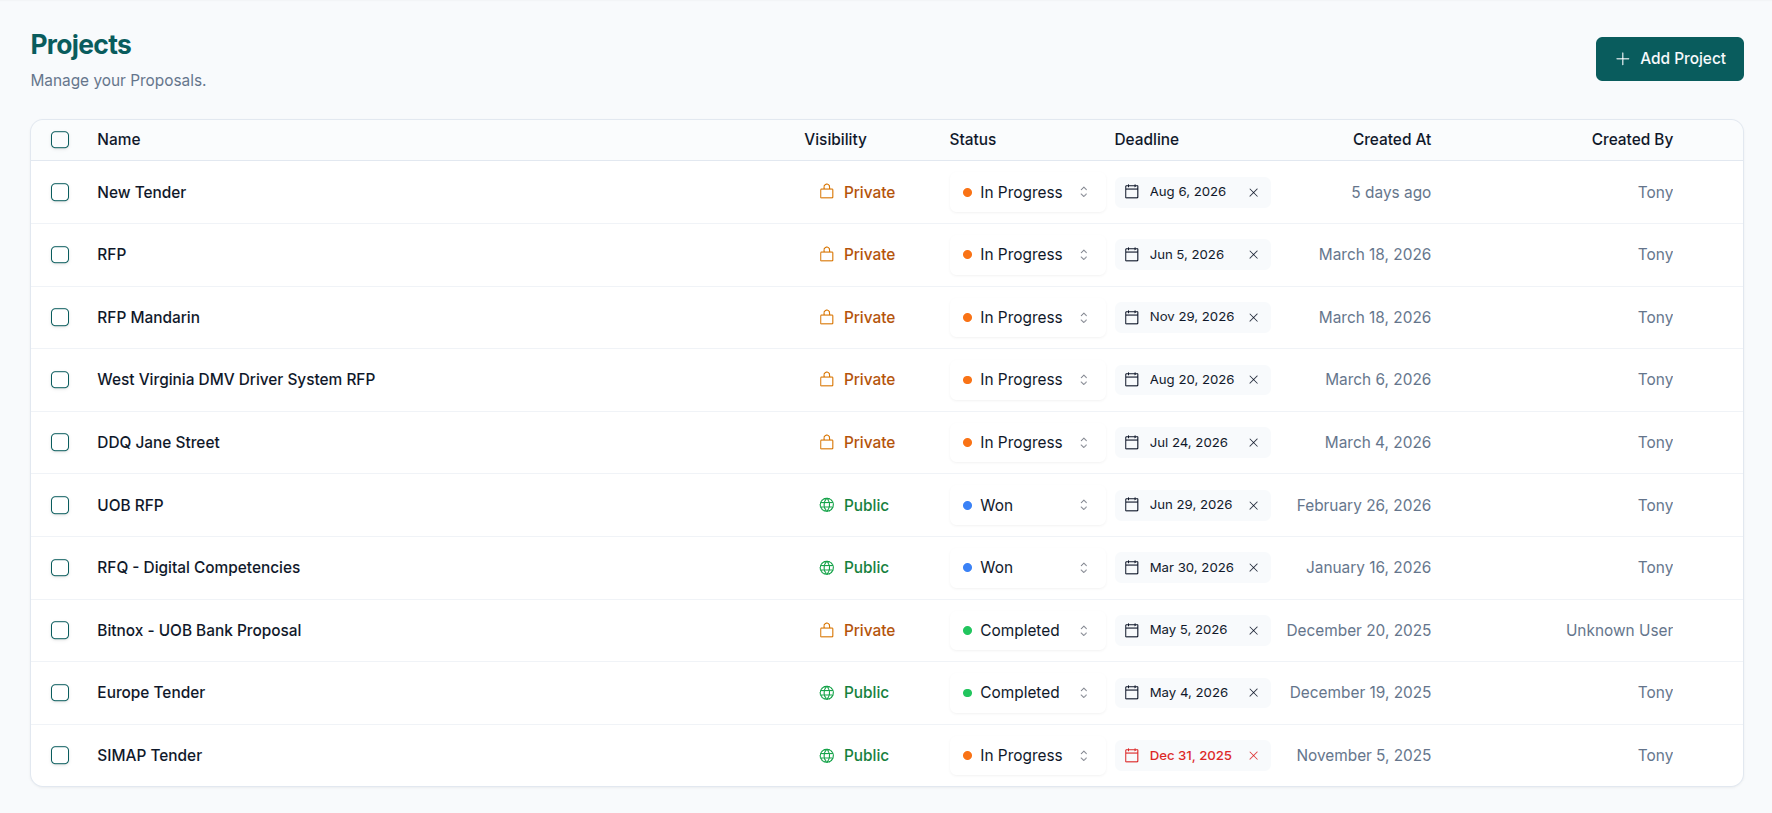This screenshot has height=813, width=1772.
Task: Tick the checkbox for RFQ - Digital Competencies
Action: coord(60,567)
